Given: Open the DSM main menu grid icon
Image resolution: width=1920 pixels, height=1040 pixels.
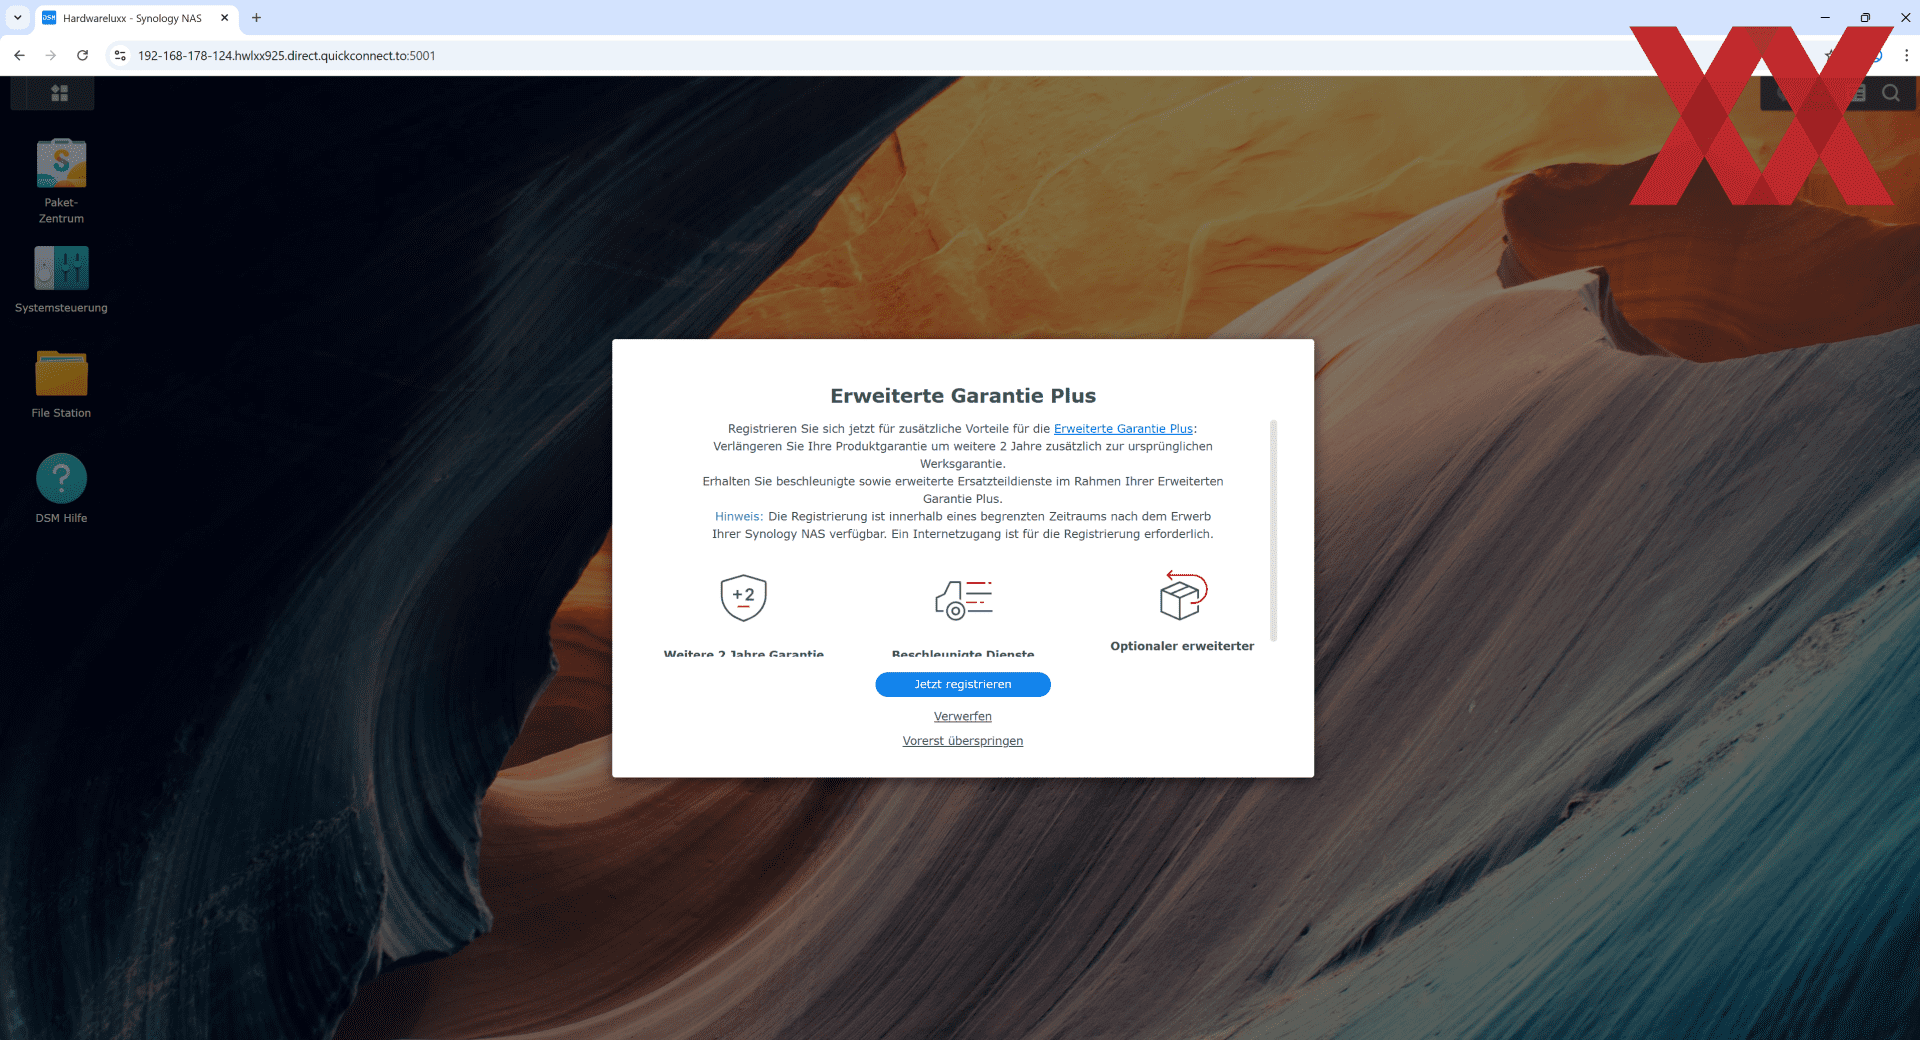Looking at the screenshot, I should click(x=59, y=93).
